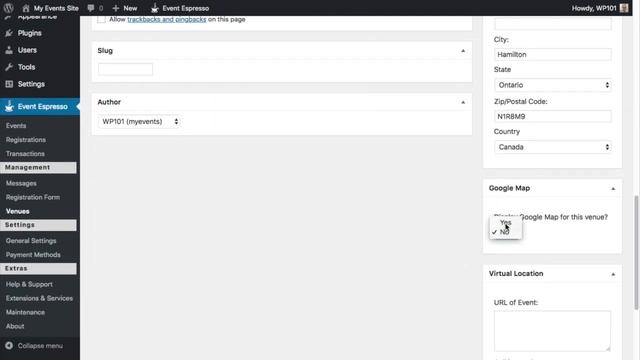Click Event Espresso admin bar label
This screenshot has height=360, width=640.
point(186,8)
